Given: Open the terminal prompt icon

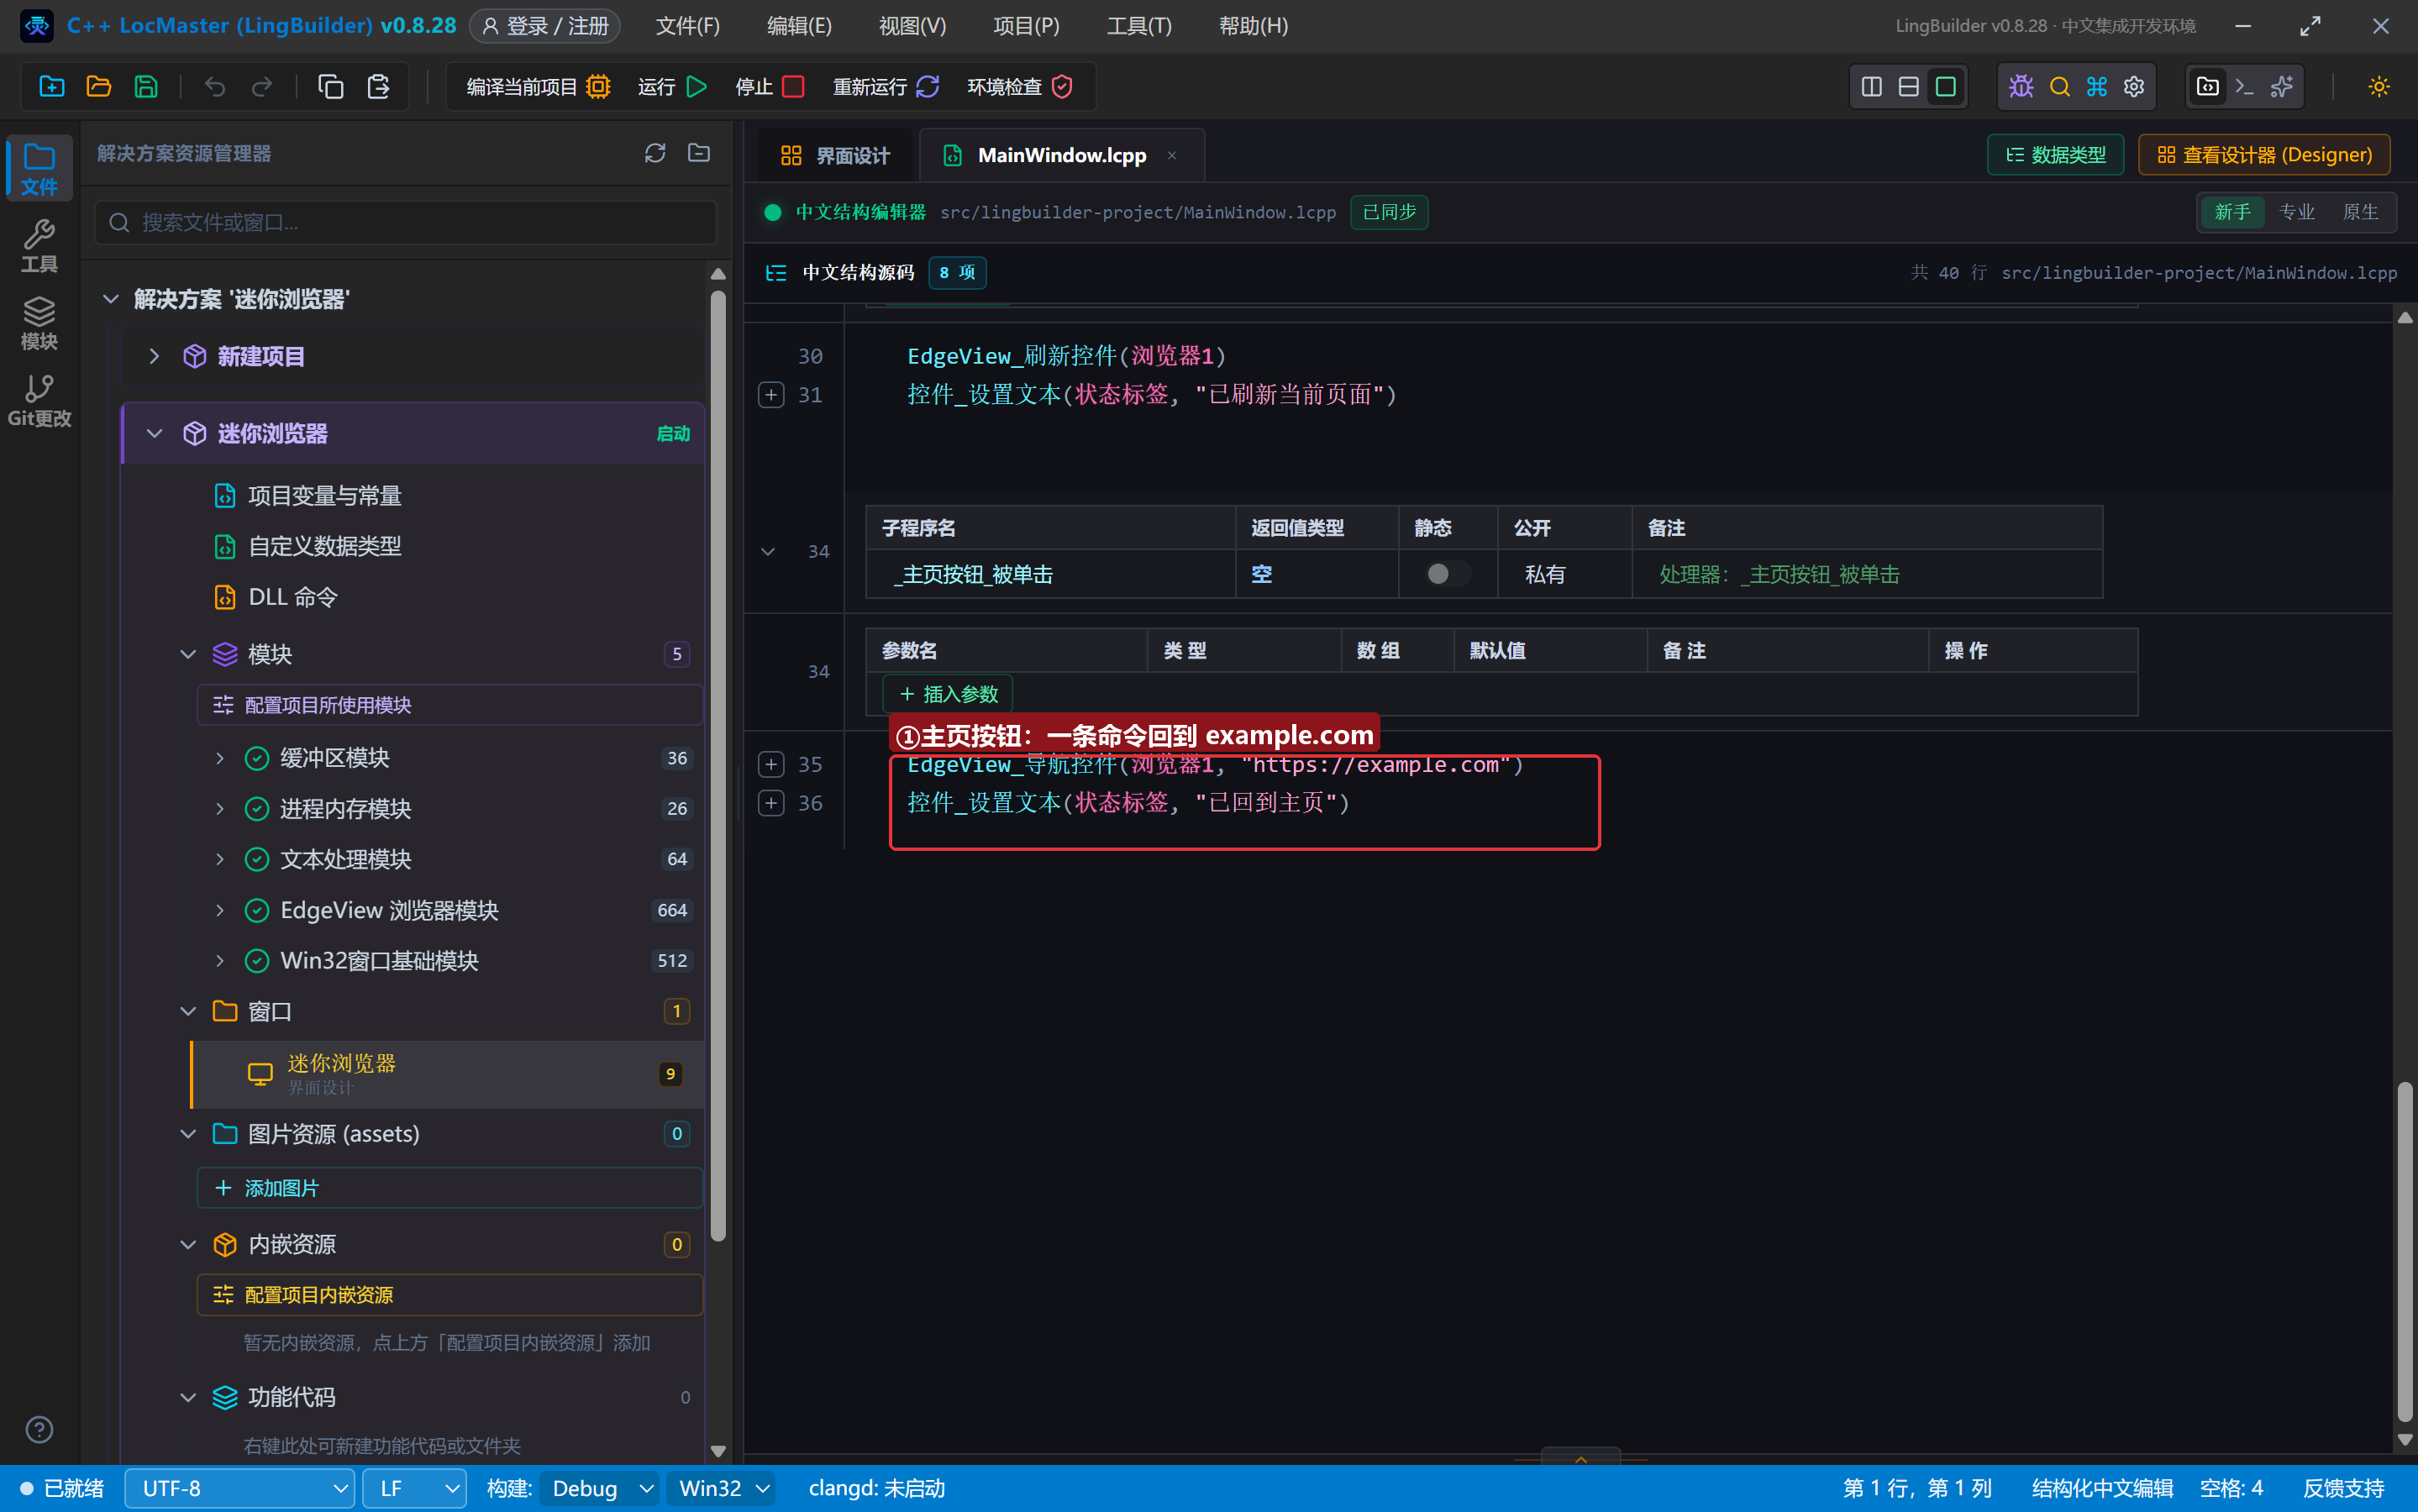Looking at the screenshot, I should [x=2245, y=87].
